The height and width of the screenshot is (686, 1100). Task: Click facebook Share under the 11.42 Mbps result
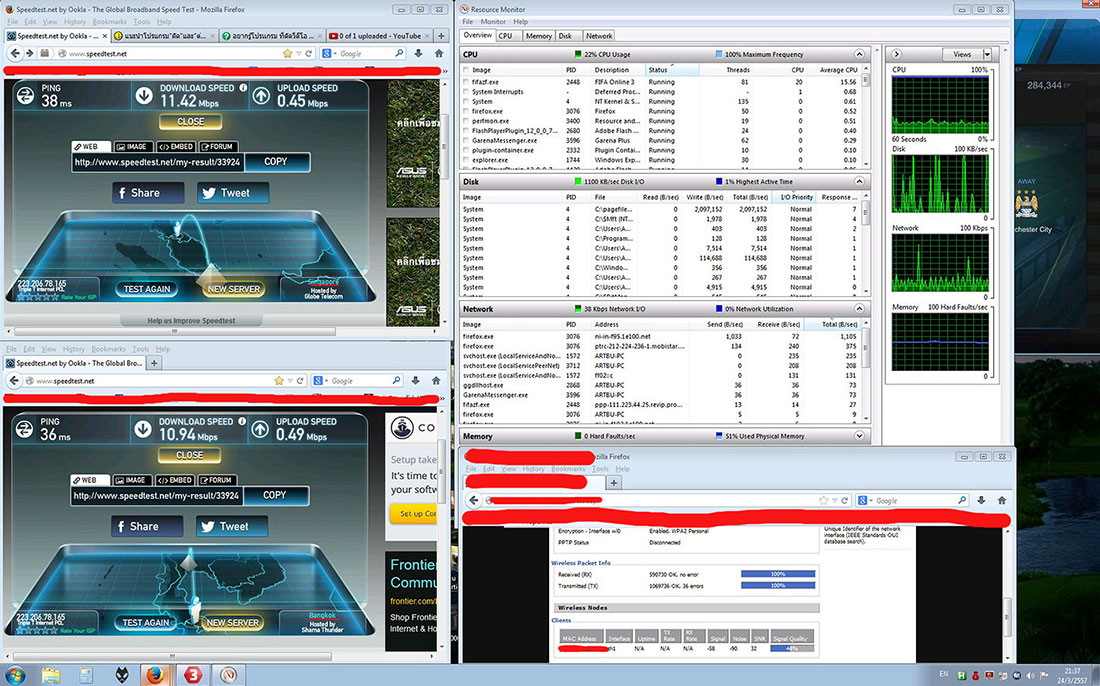[148, 193]
